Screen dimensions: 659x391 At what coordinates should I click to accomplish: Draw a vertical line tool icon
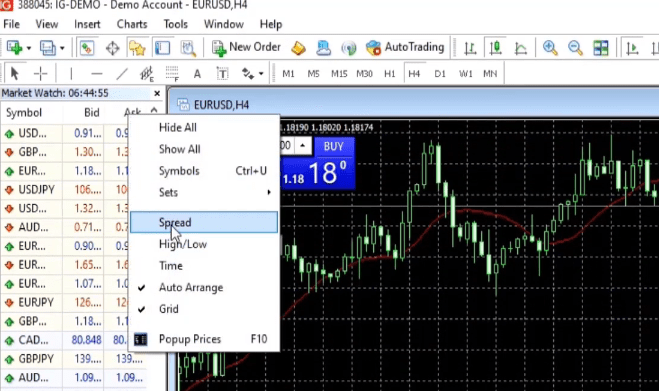[71, 74]
